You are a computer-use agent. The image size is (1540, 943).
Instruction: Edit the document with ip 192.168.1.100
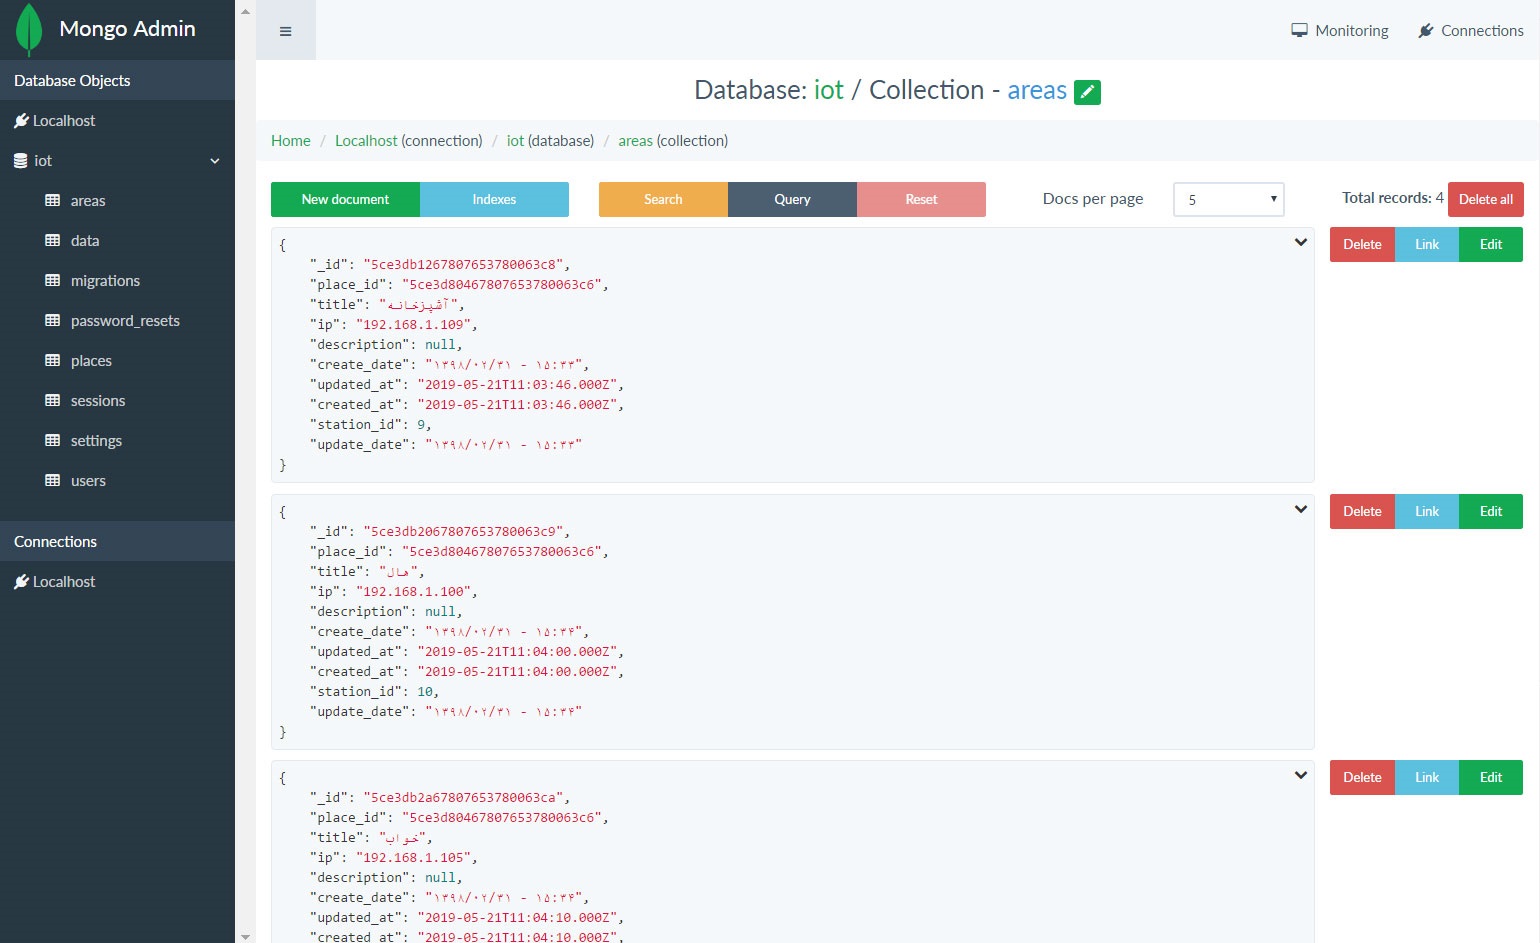click(1491, 511)
